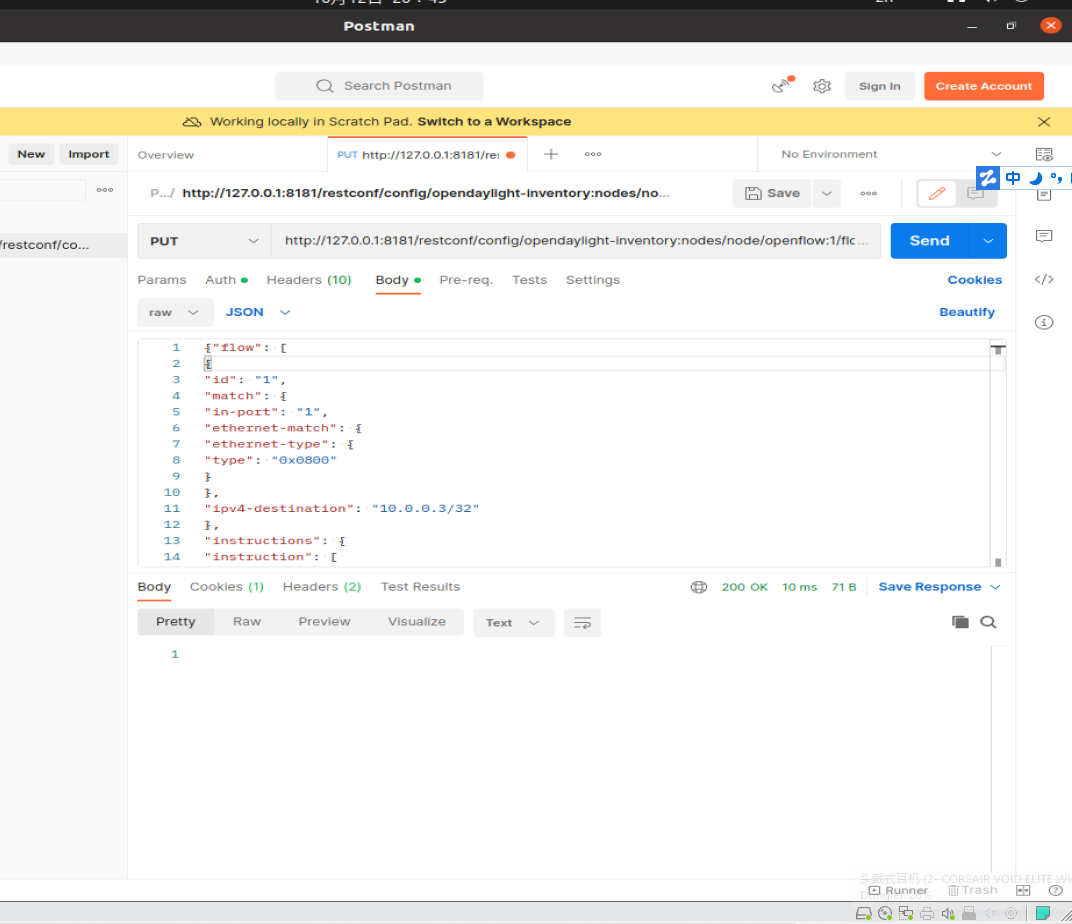Open the capture requests satellite icon
The image size is (1072, 924).
tap(782, 85)
